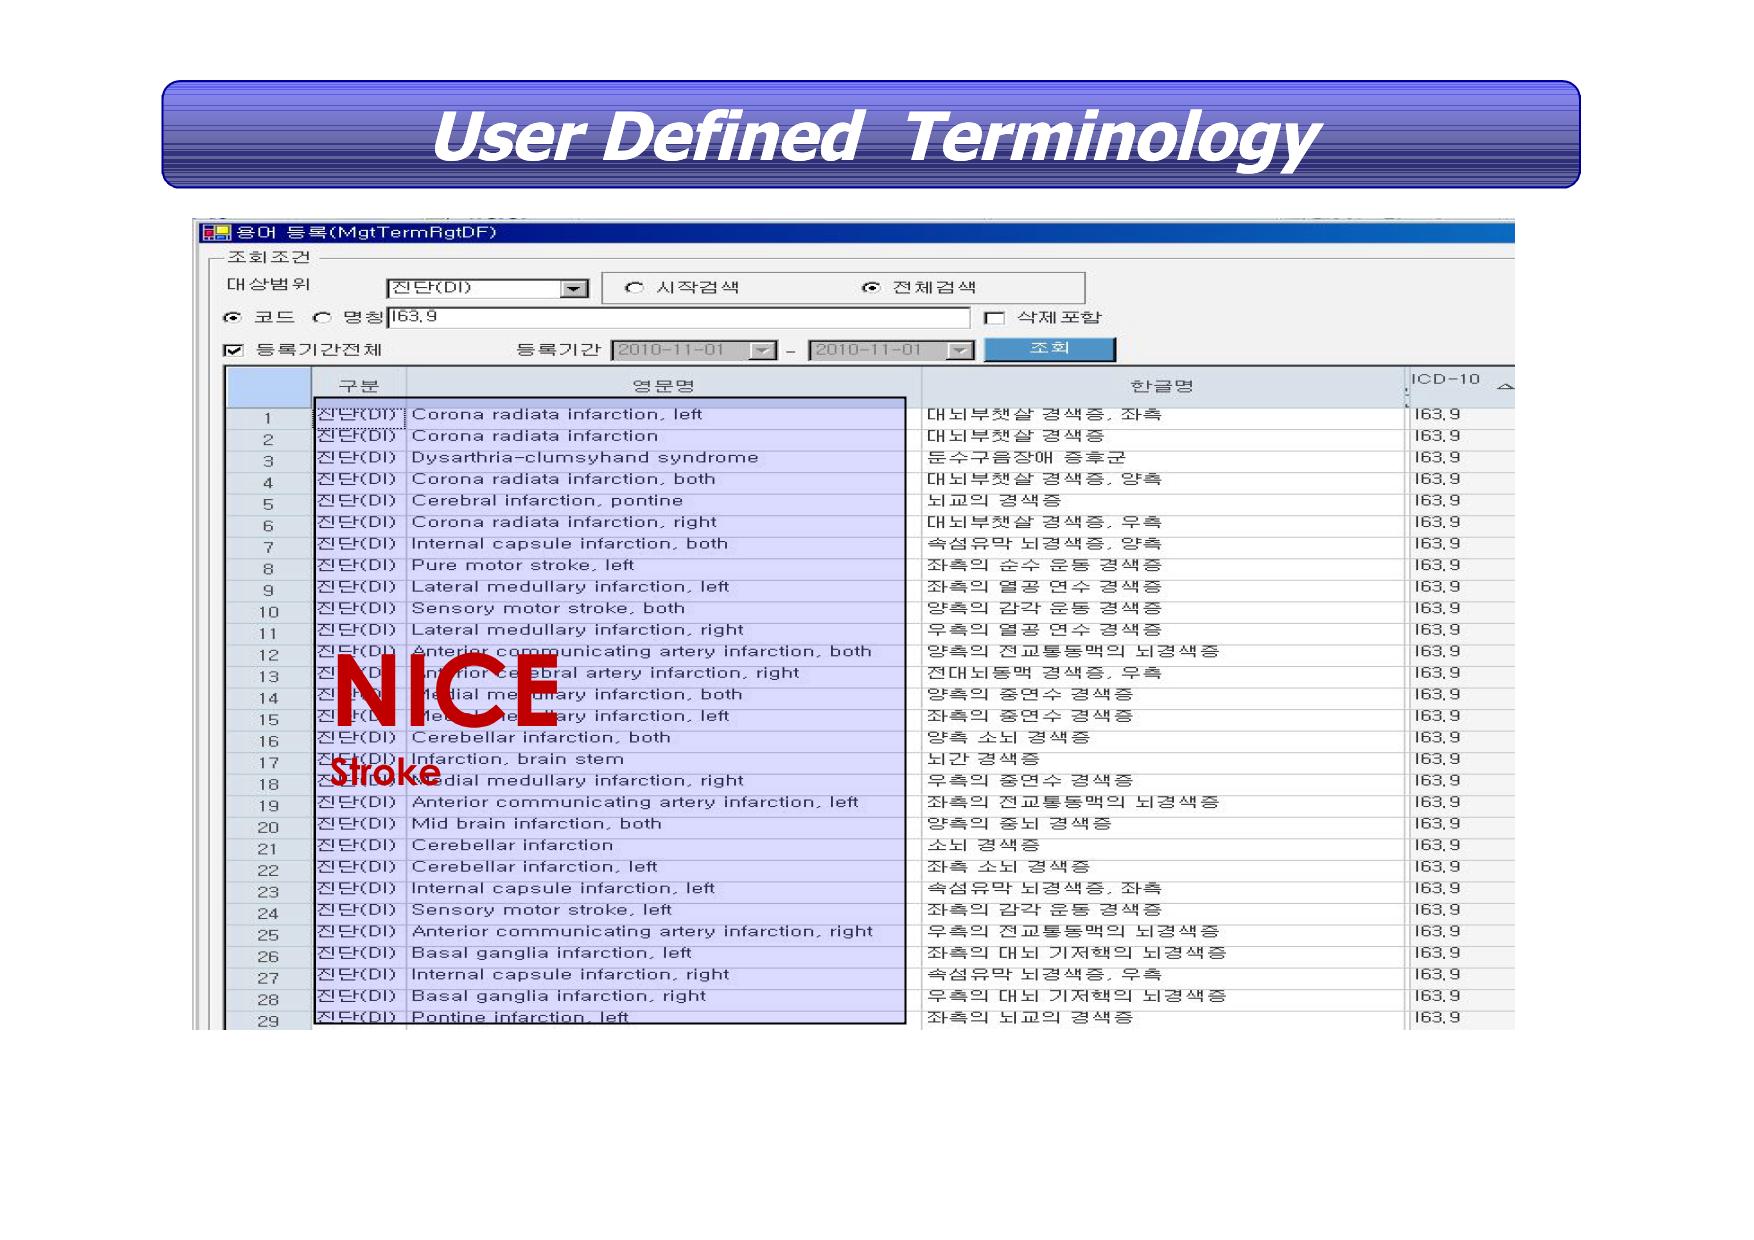The height and width of the screenshot is (1240, 1754).
Task: Select 'Cerebellar infarction, both' cell
Action: click(663, 738)
